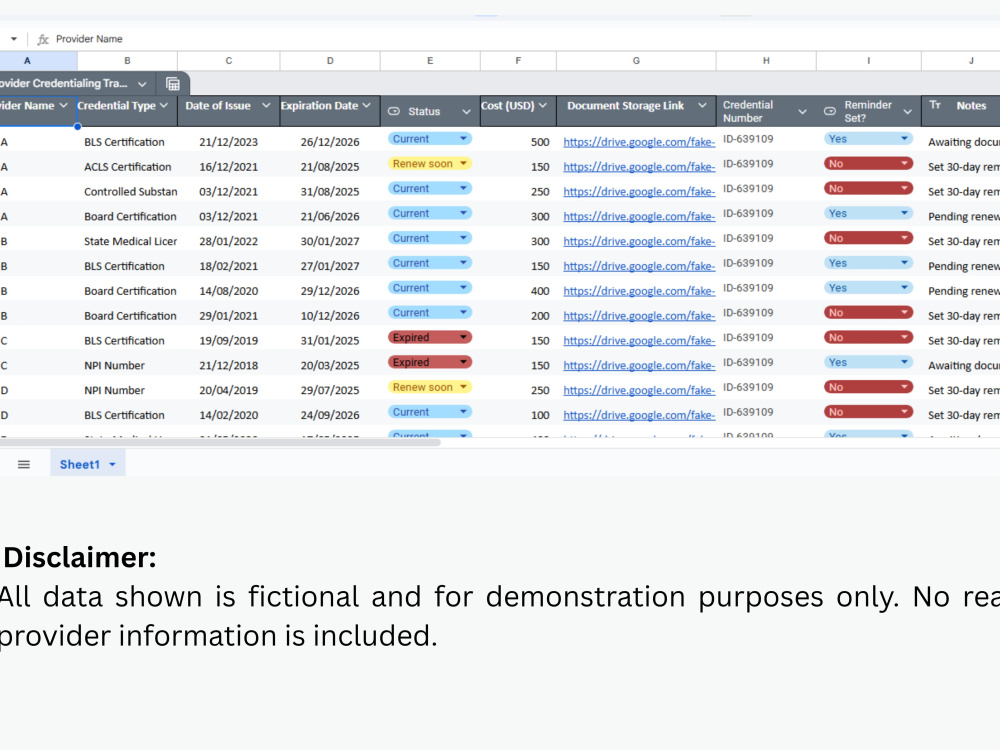
Task: Toggle No reminder chip for ACLS Certification row
Action: [869, 164]
